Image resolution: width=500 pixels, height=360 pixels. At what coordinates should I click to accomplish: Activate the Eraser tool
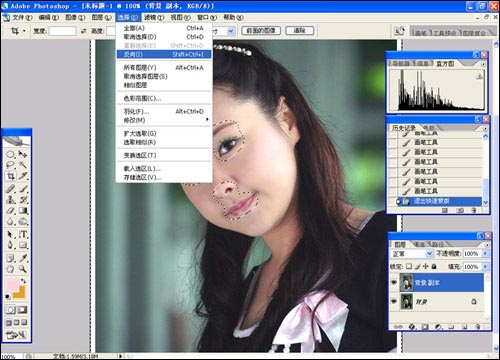tap(10, 211)
